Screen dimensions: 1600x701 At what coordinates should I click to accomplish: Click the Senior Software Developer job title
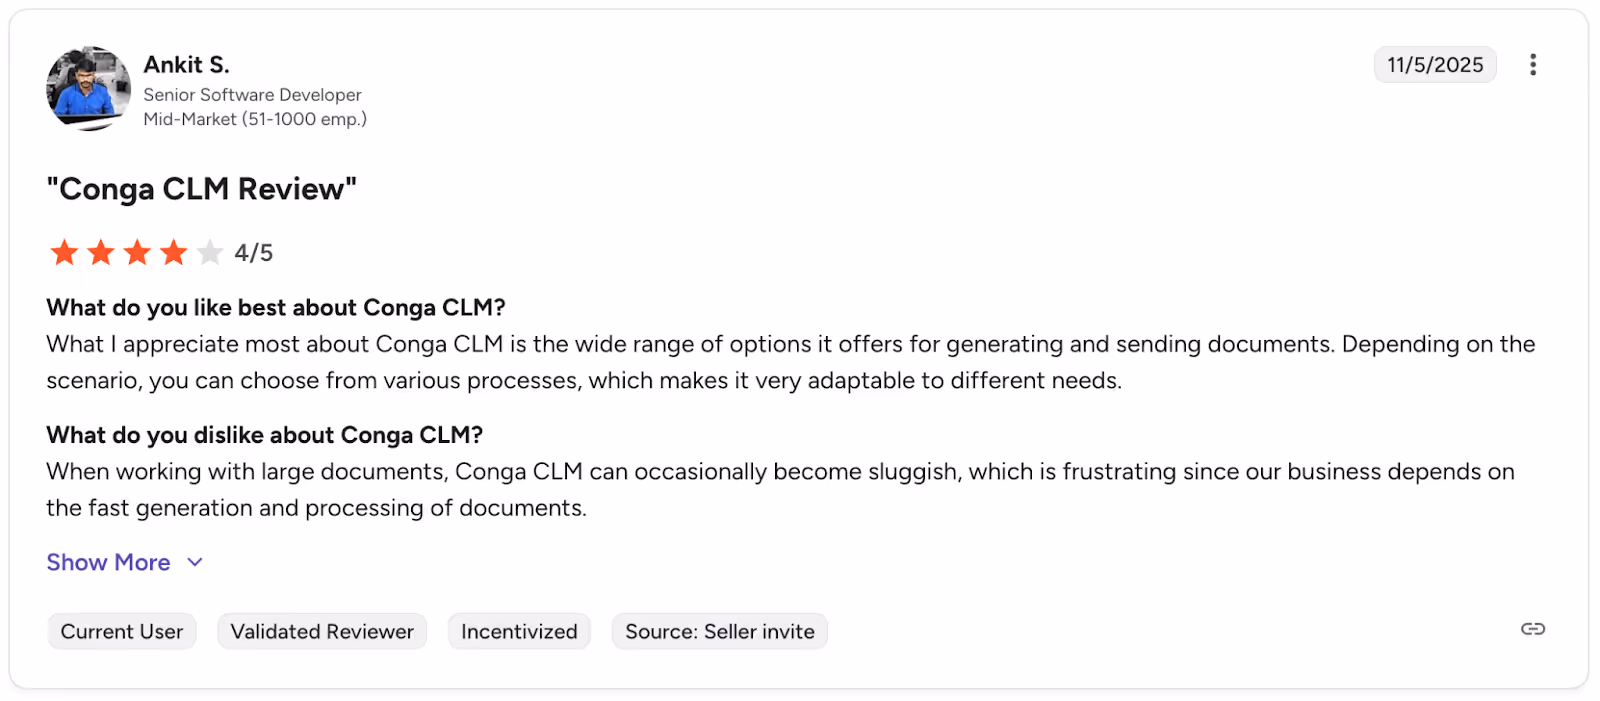pos(252,94)
